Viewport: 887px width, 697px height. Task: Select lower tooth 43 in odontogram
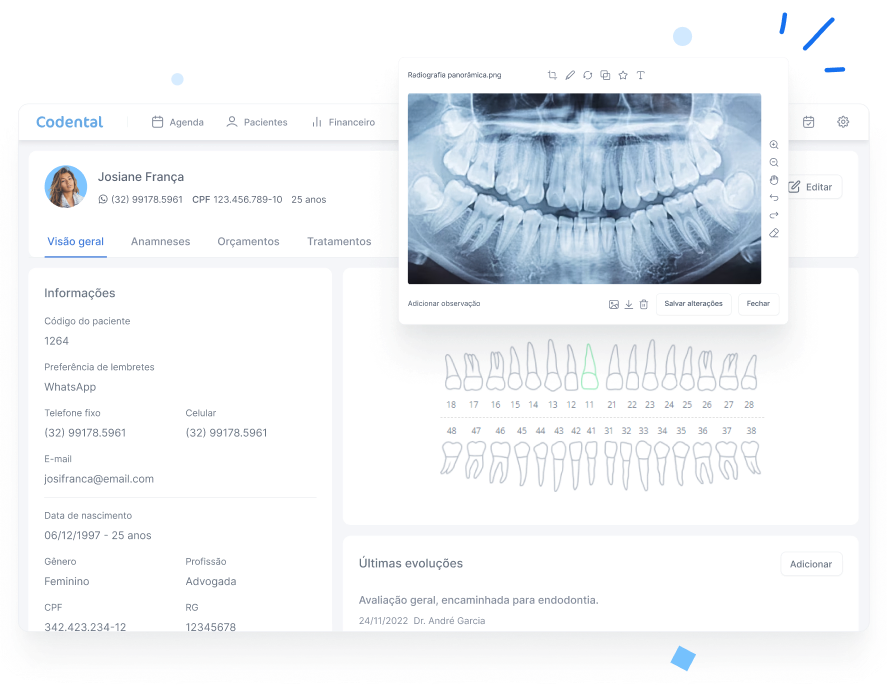click(558, 466)
